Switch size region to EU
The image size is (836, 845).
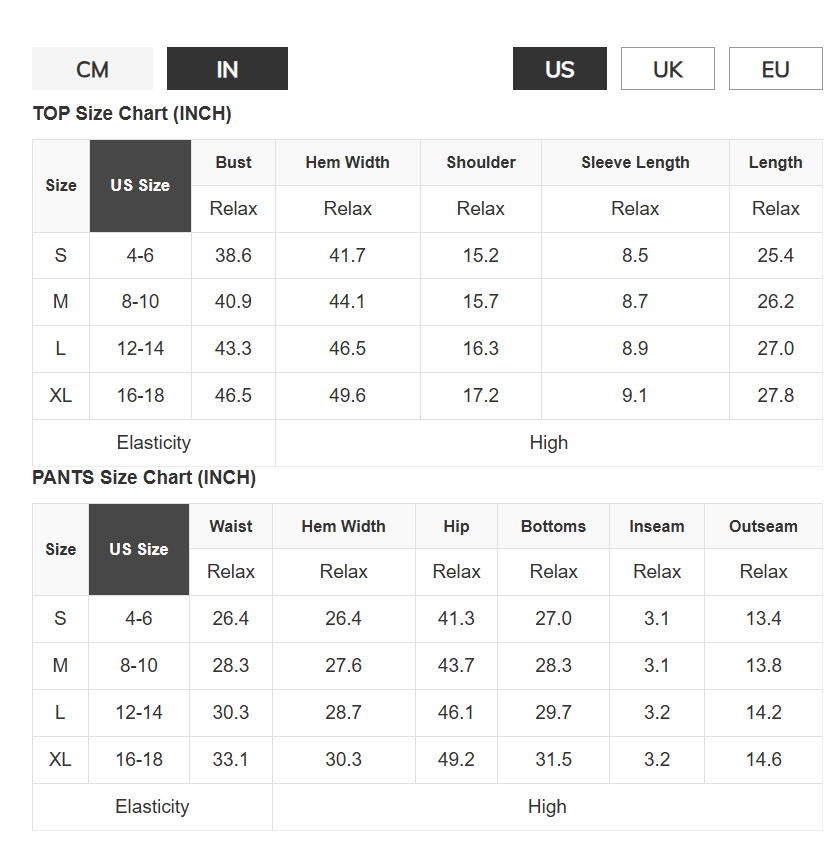775,69
